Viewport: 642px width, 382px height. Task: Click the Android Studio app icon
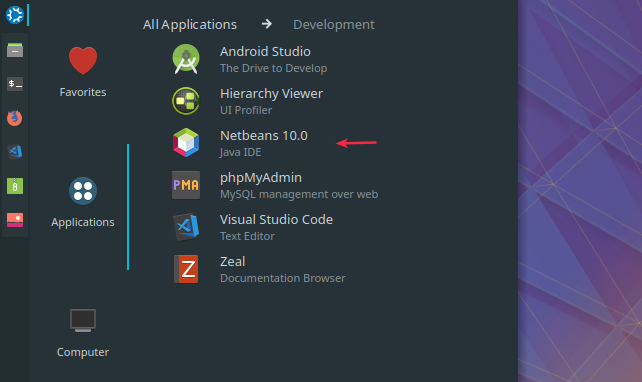(186, 59)
